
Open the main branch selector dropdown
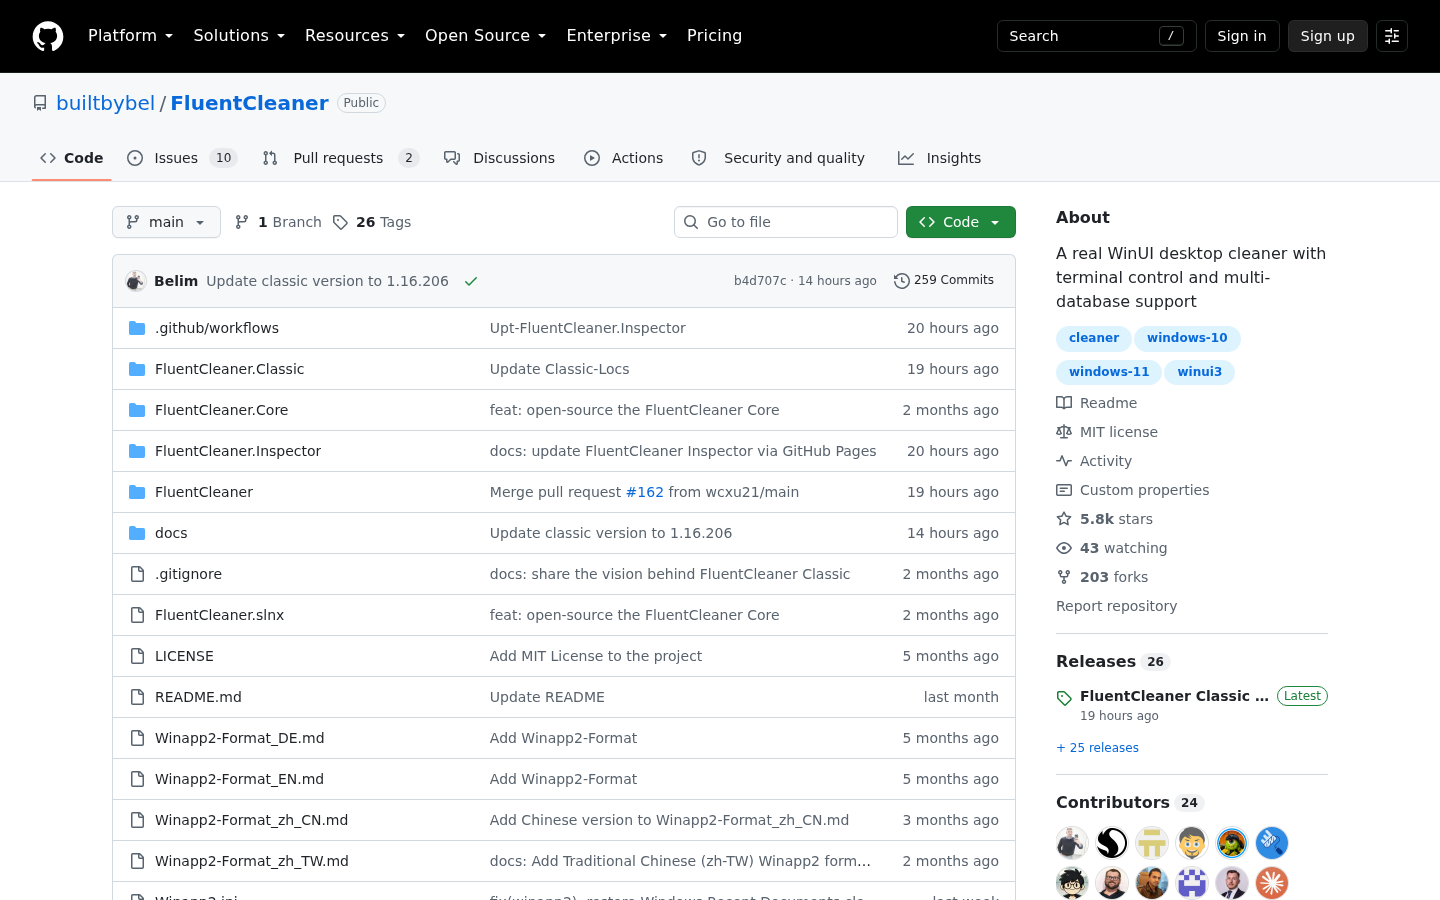166,222
